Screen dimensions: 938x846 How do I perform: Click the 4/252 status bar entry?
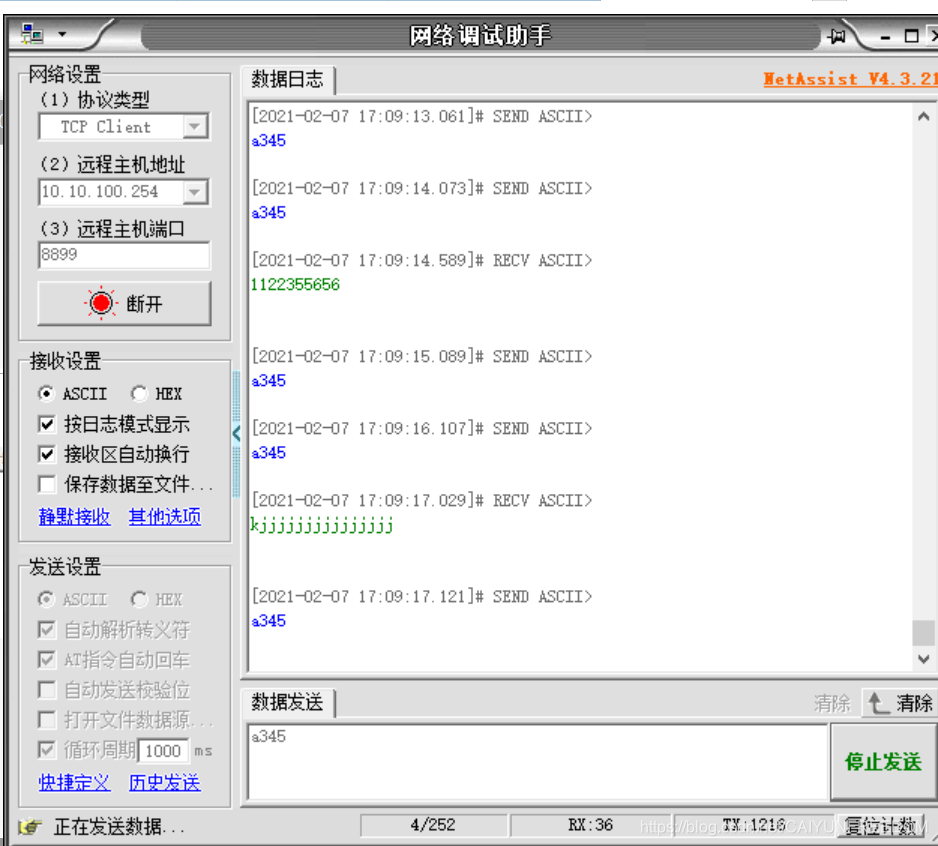click(433, 826)
